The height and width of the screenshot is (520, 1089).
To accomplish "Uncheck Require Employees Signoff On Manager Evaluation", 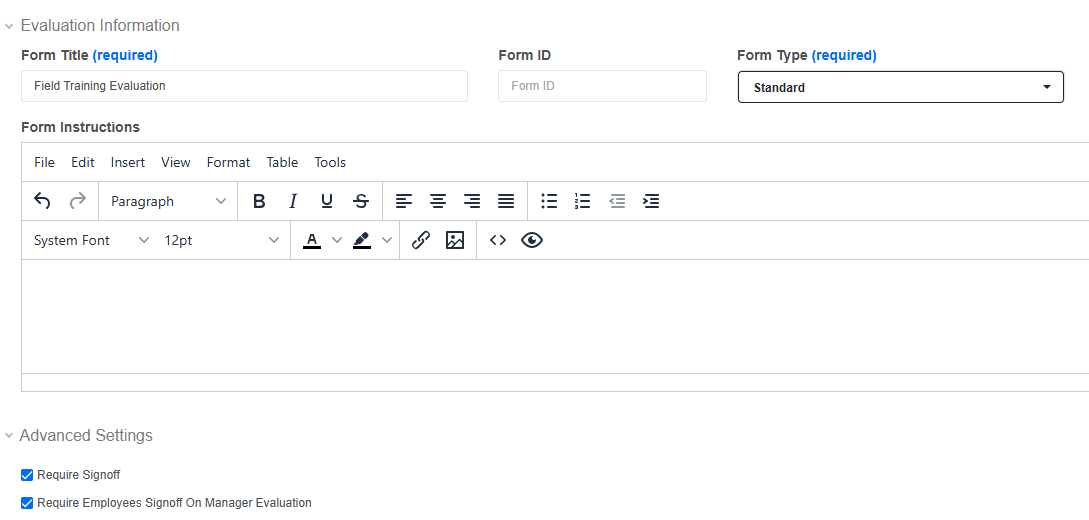I will 27,503.
